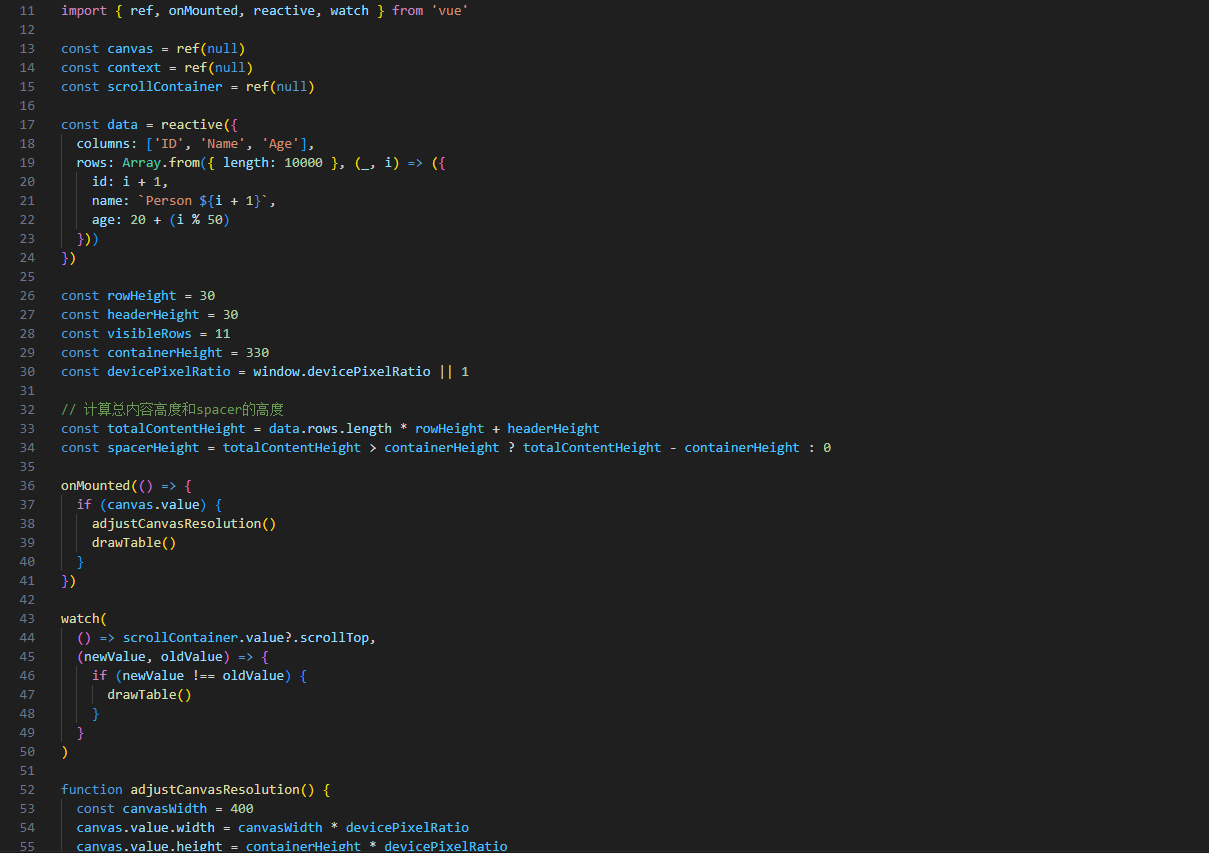Click 'data' in data.rows.length on line 33

pyautogui.click(x=285, y=428)
